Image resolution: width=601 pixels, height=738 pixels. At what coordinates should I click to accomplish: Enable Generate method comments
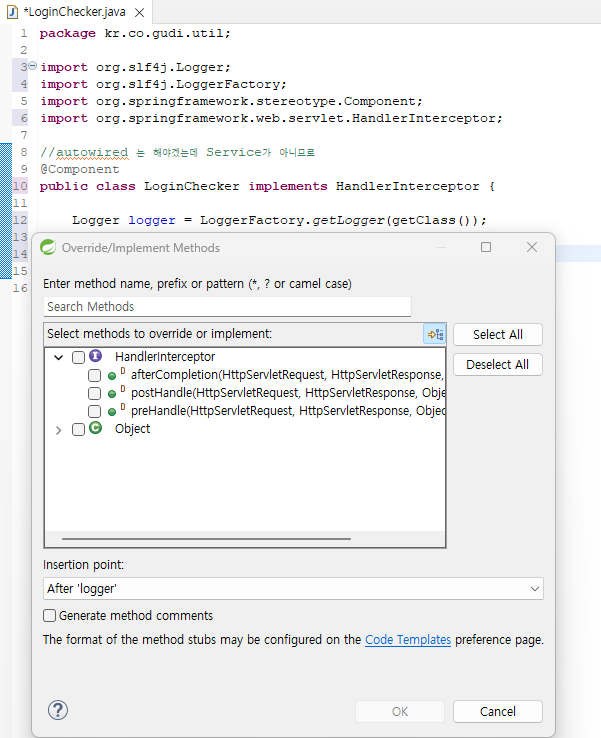(x=49, y=616)
